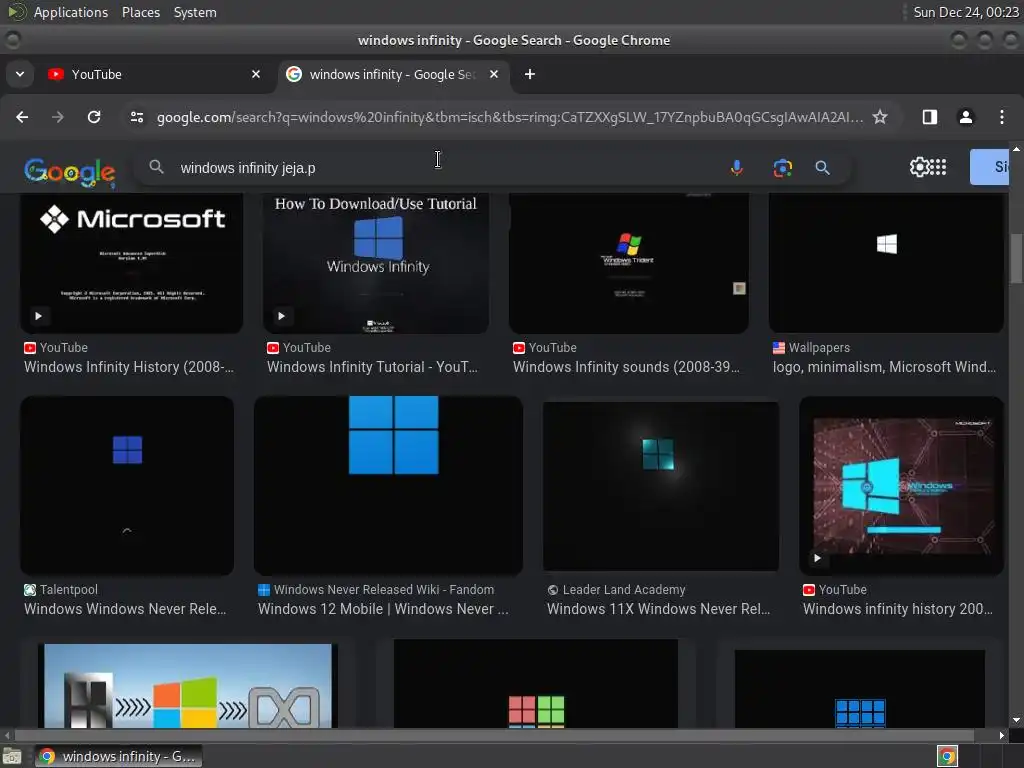This screenshot has height=768, width=1024.
Task: Submit search with magnifier button
Action: (x=822, y=168)
